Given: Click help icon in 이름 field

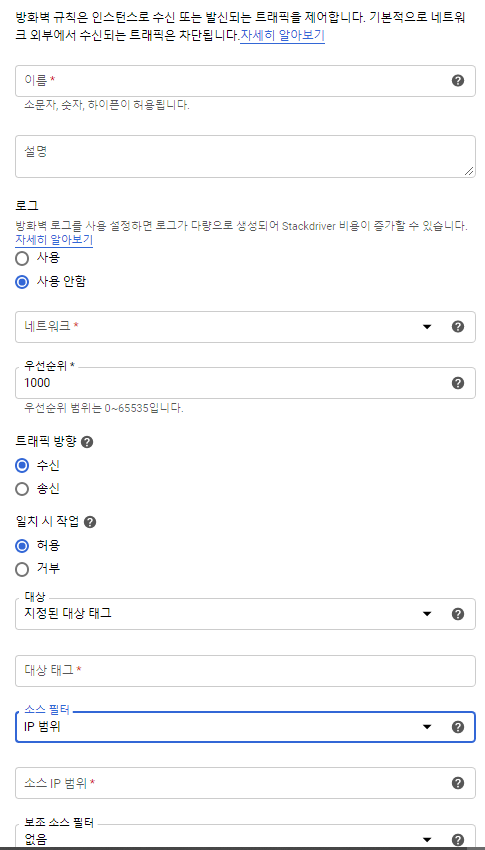Looking at the screenshot, I should tap(458, 81).
